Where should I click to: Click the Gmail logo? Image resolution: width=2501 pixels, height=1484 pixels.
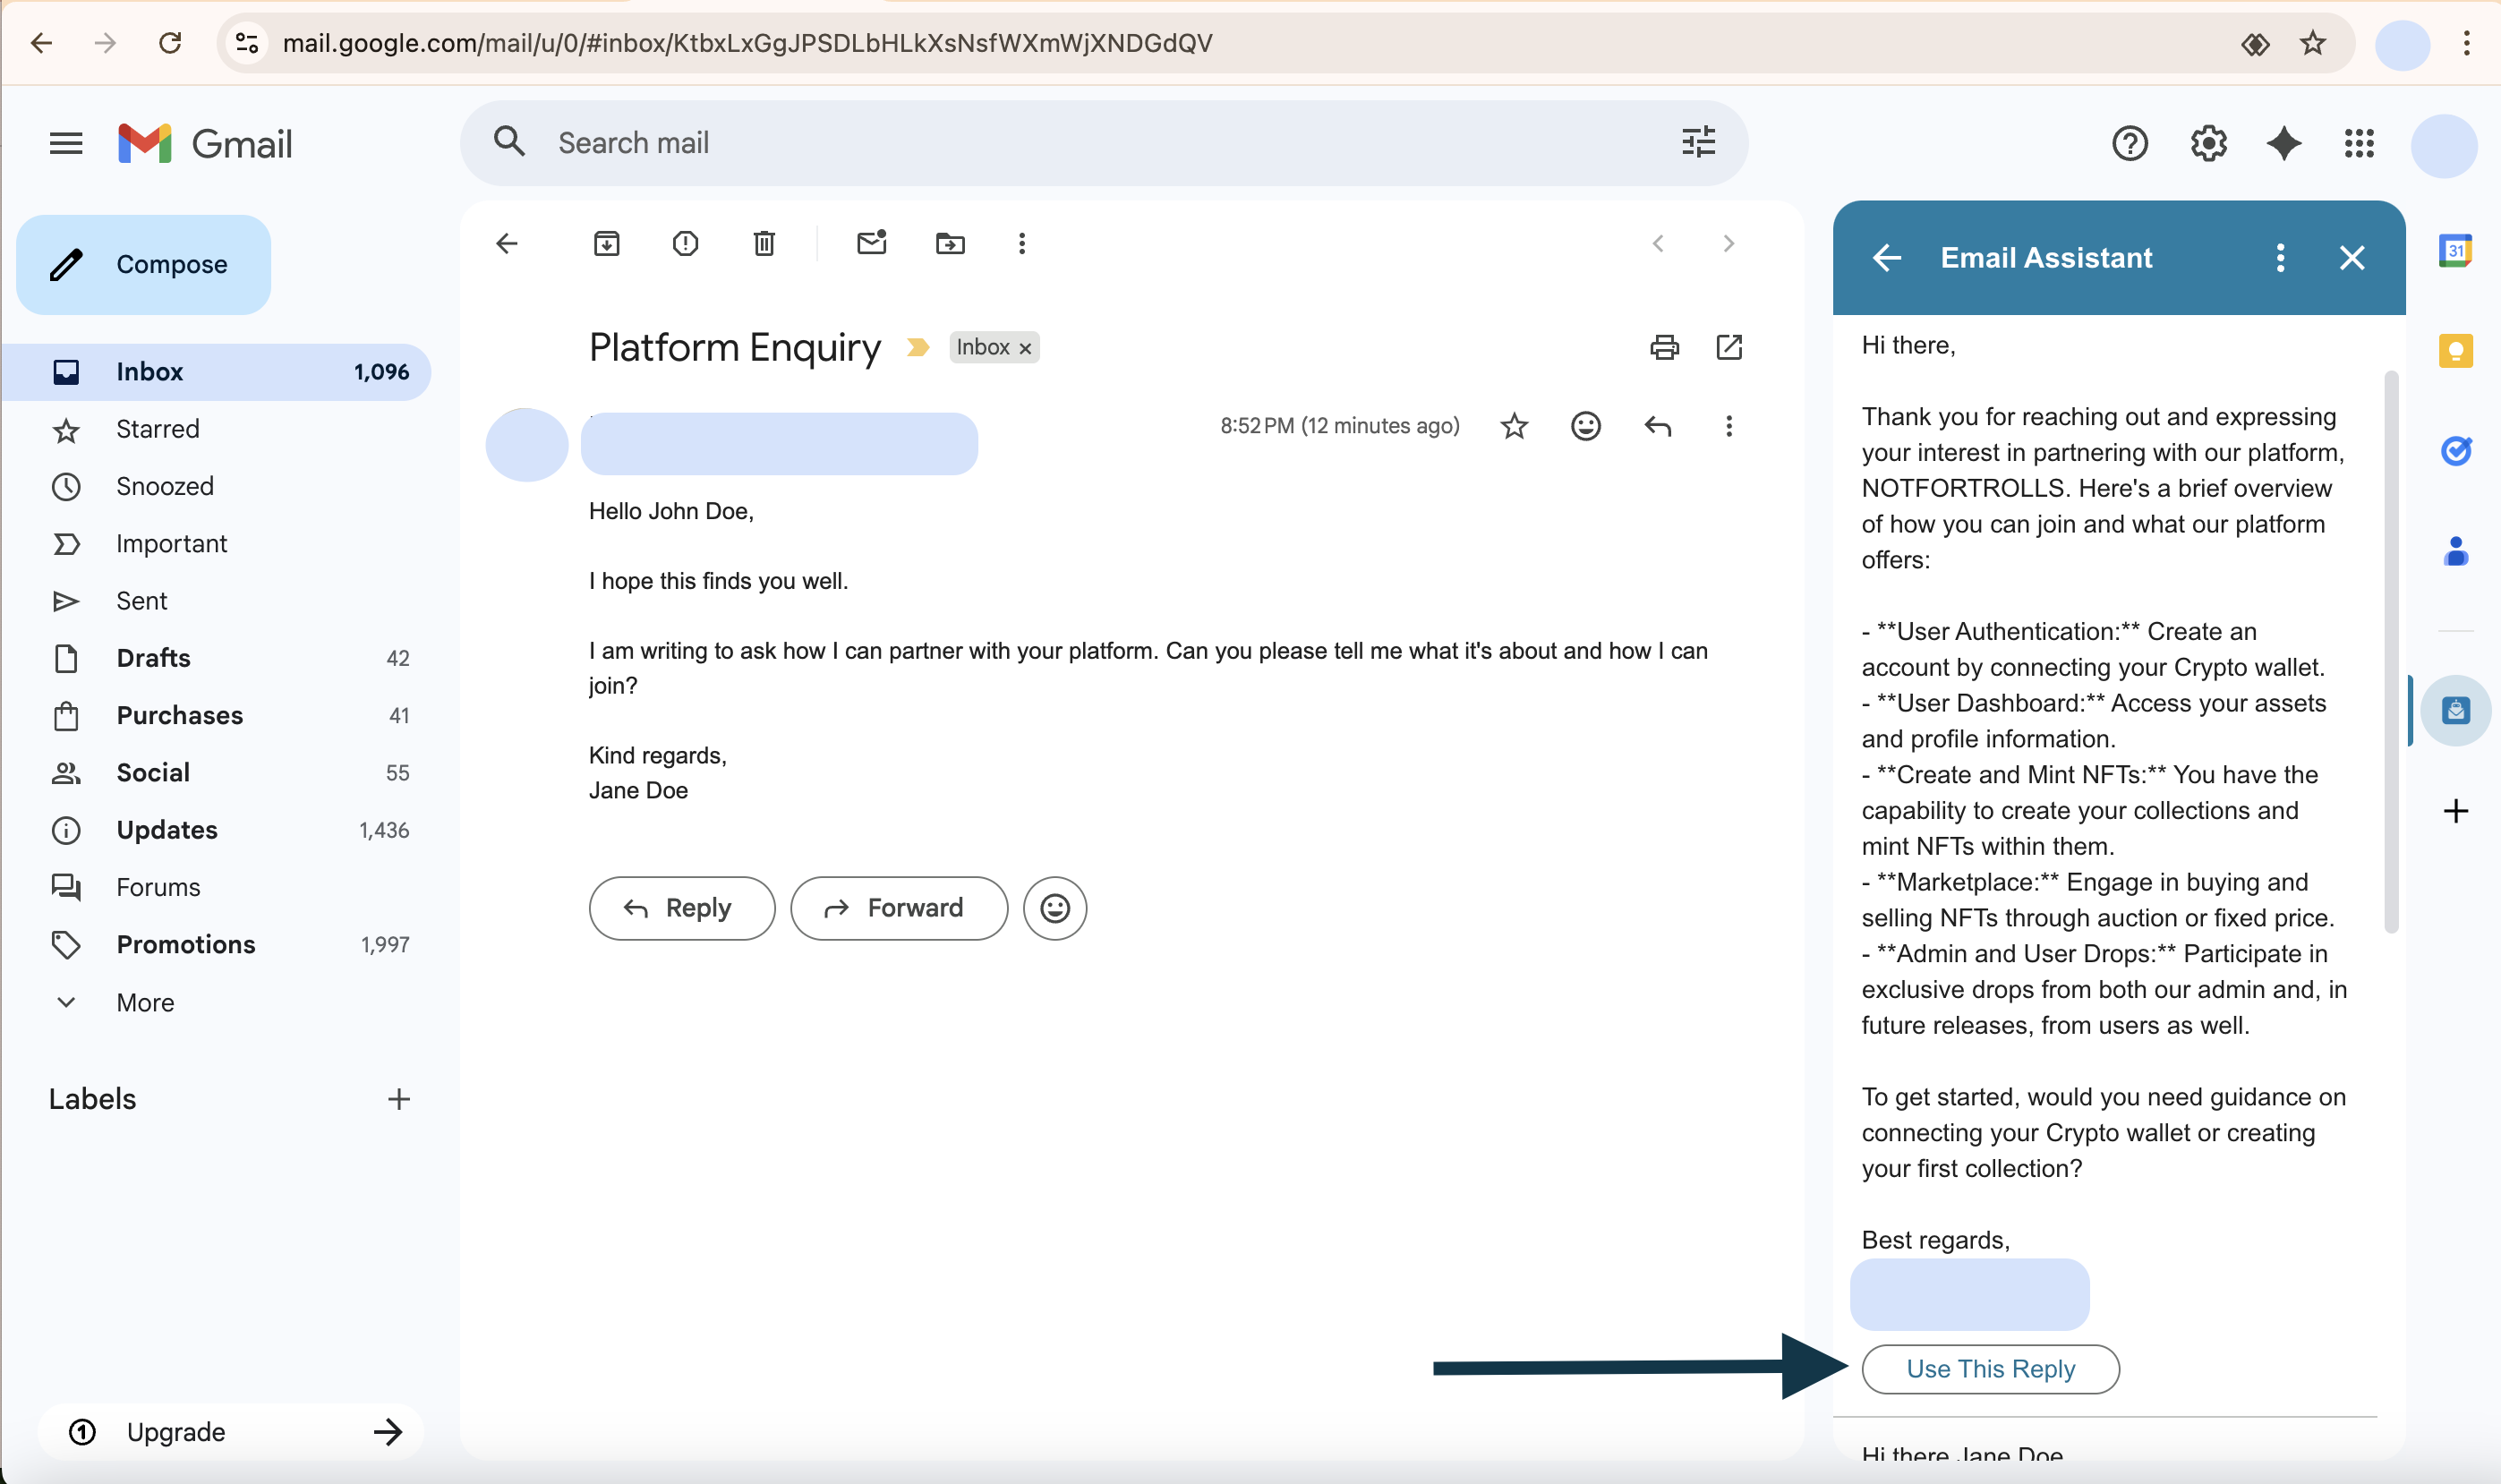(205, 144)
